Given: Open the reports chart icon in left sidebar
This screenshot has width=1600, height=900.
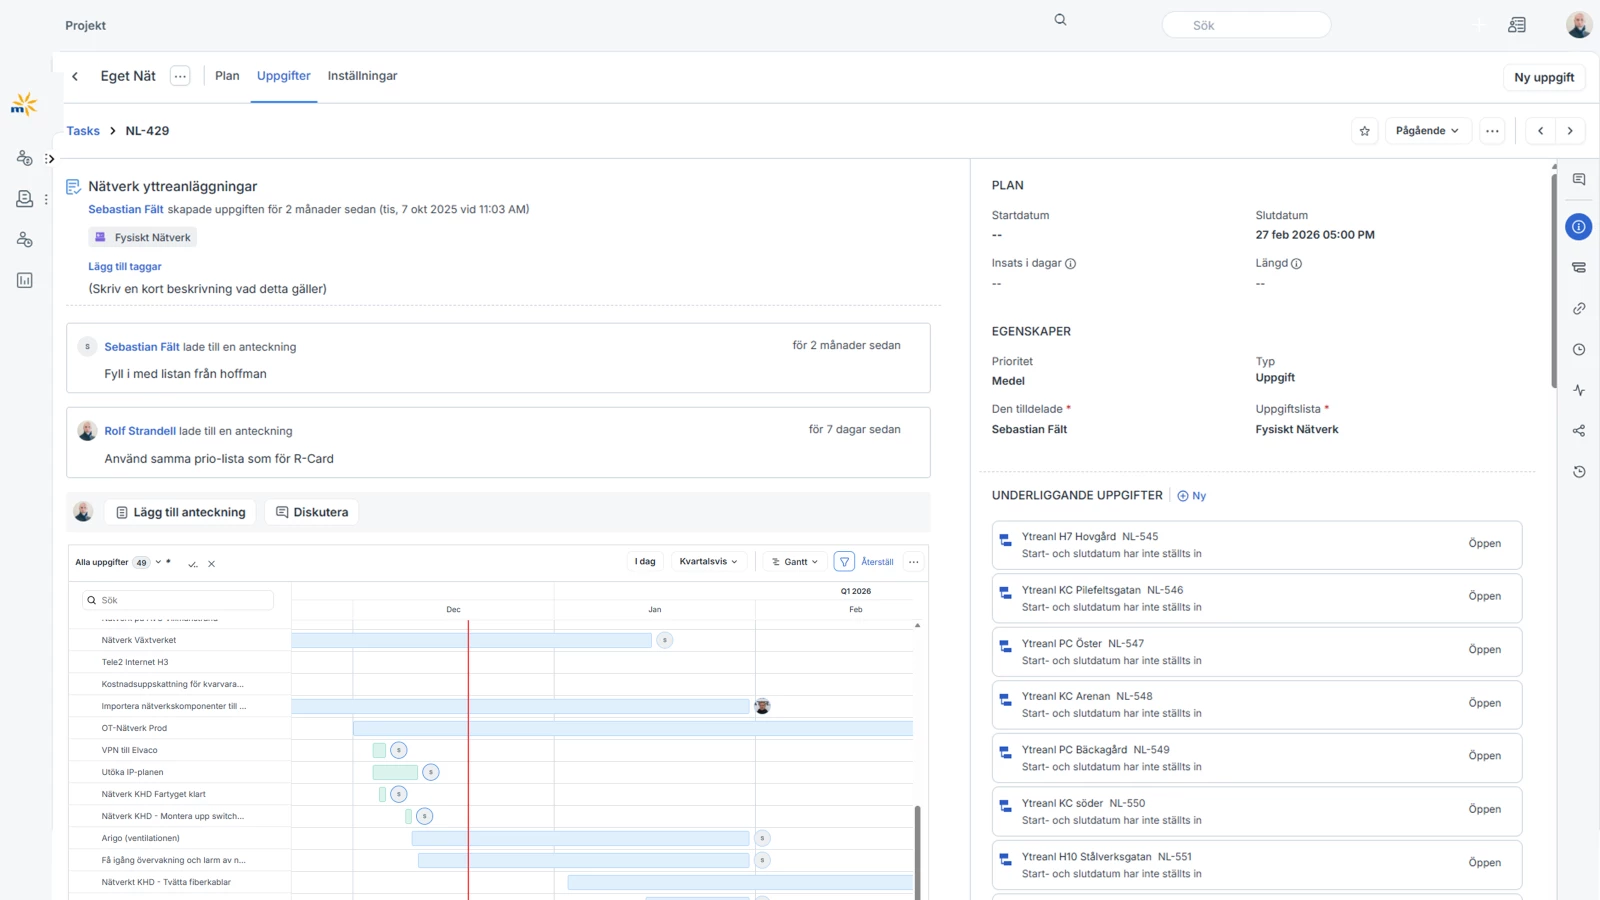Looking at the screenshot, I should [x=25, y=281].
